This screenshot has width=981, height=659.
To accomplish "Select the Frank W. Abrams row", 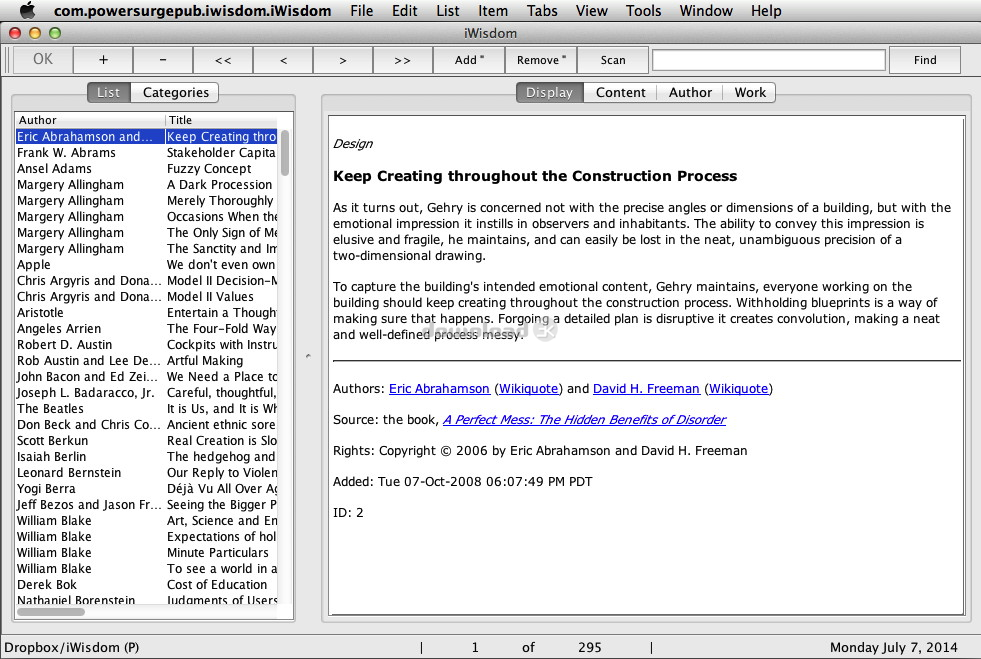I will click(146, 153).
